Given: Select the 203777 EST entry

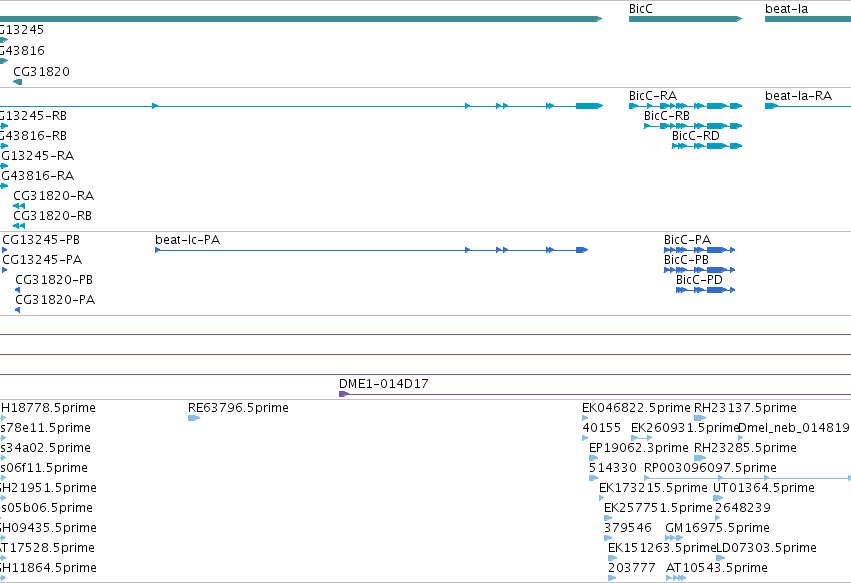Looking at the screenshot, I should (612, 578).
